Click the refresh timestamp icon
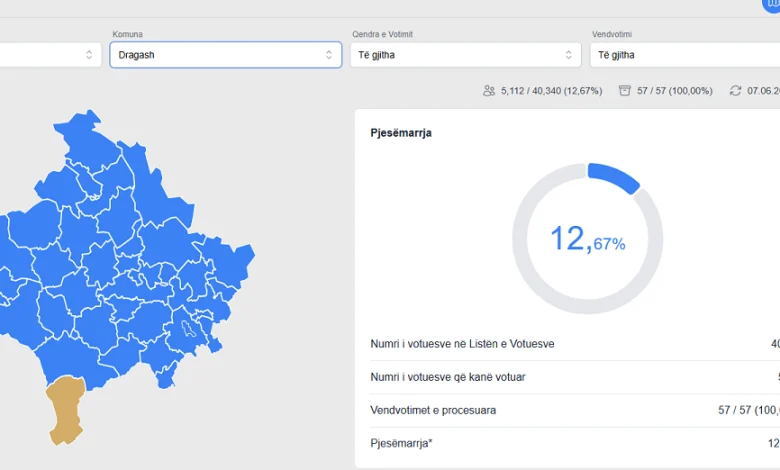780x470 pixels. [735, 91]
